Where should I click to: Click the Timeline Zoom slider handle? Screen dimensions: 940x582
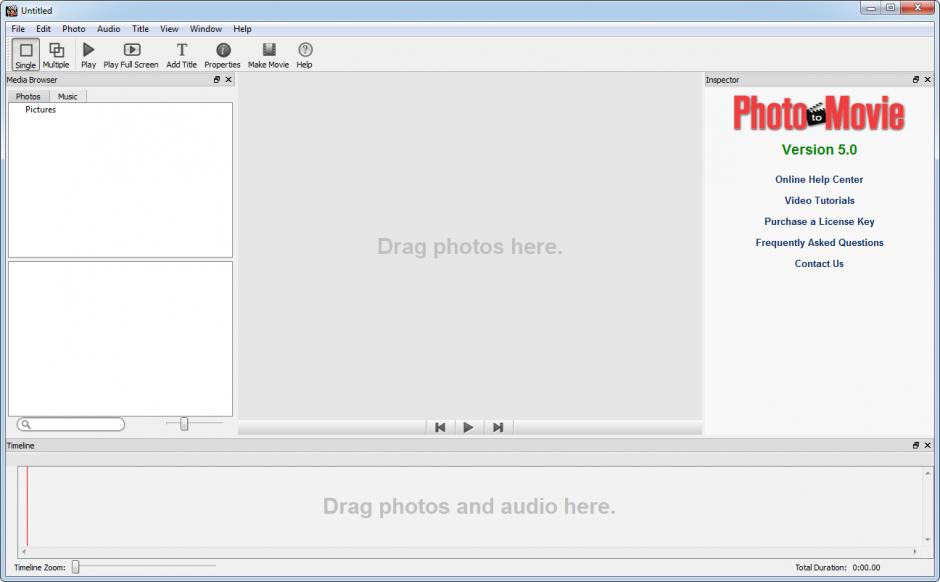[x=76, y=566]
